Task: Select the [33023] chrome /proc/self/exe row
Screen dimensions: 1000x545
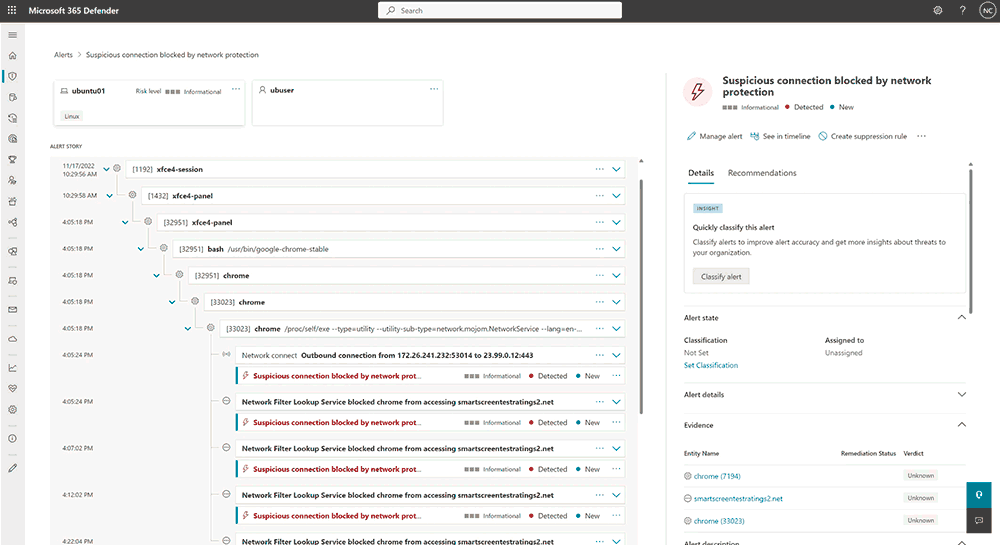Action: [x=422, y=329]
